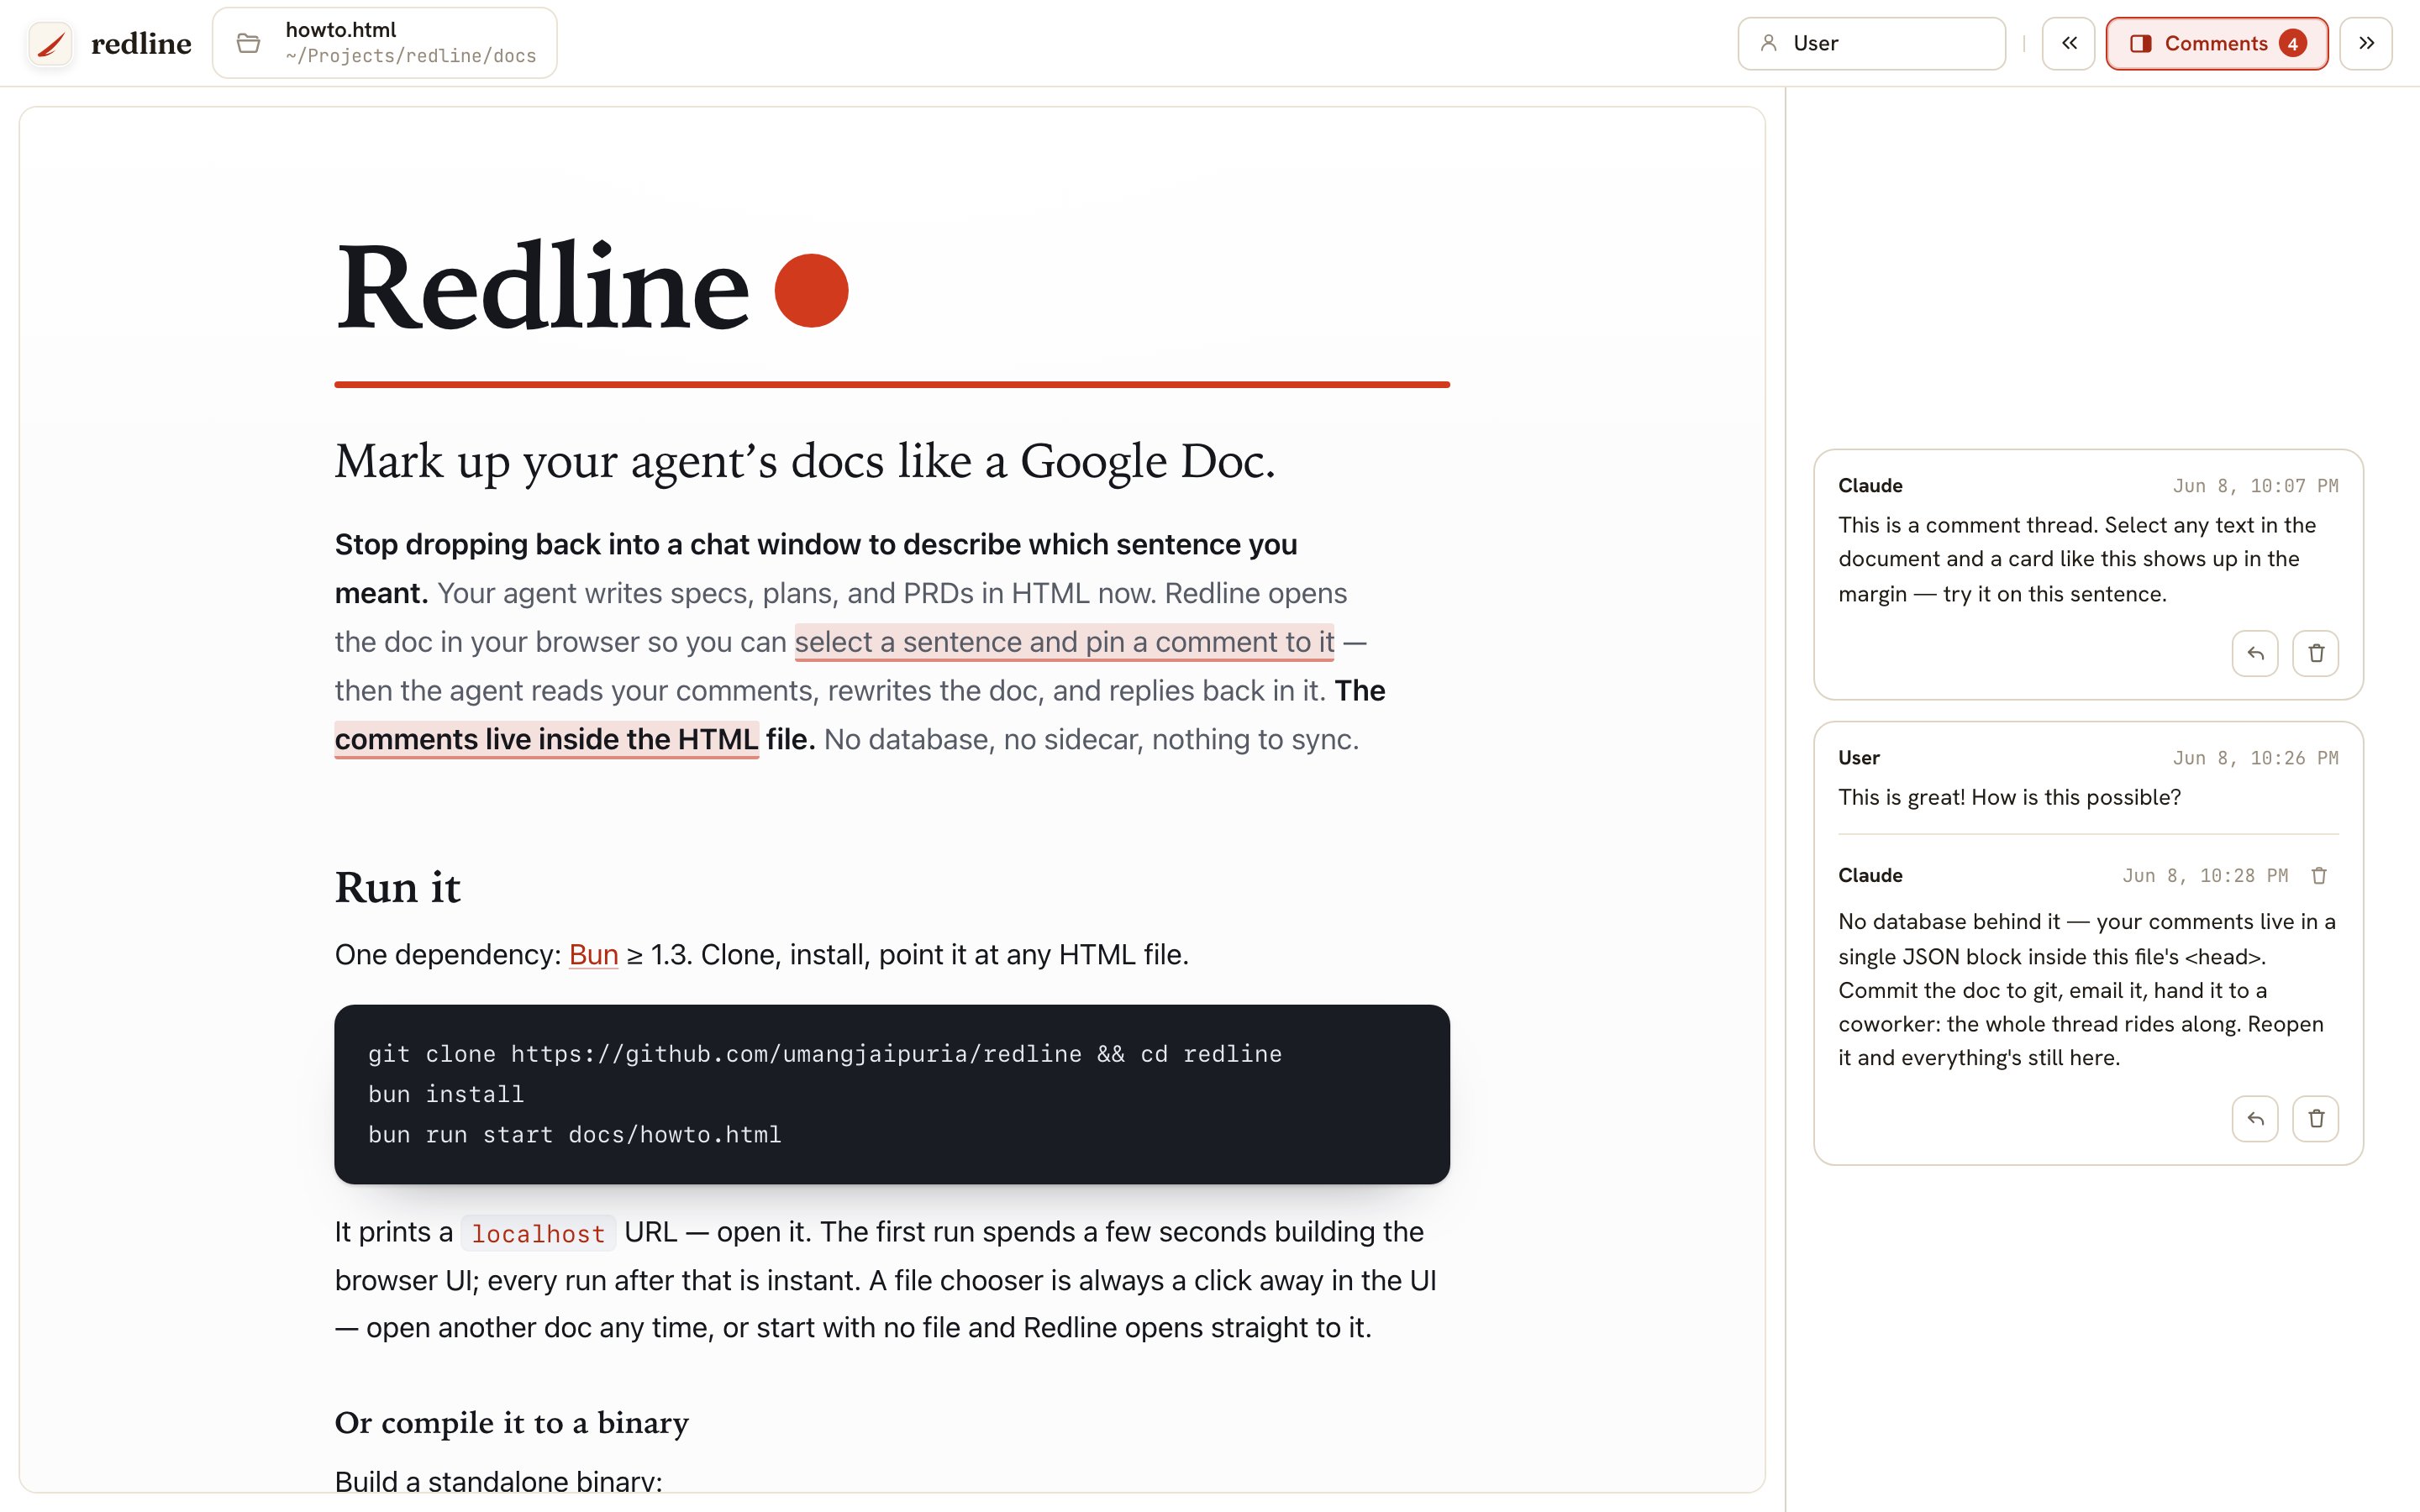Viewport: 2420px width, 1512px height.
Task: Delete the User's comment thread
Action: 2315,1118
